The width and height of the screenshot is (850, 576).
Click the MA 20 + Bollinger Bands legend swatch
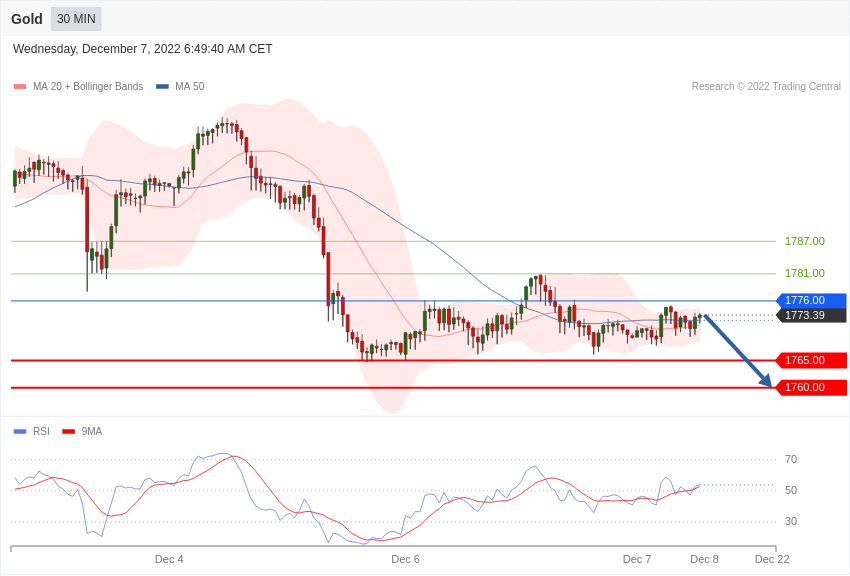(20, 86)
